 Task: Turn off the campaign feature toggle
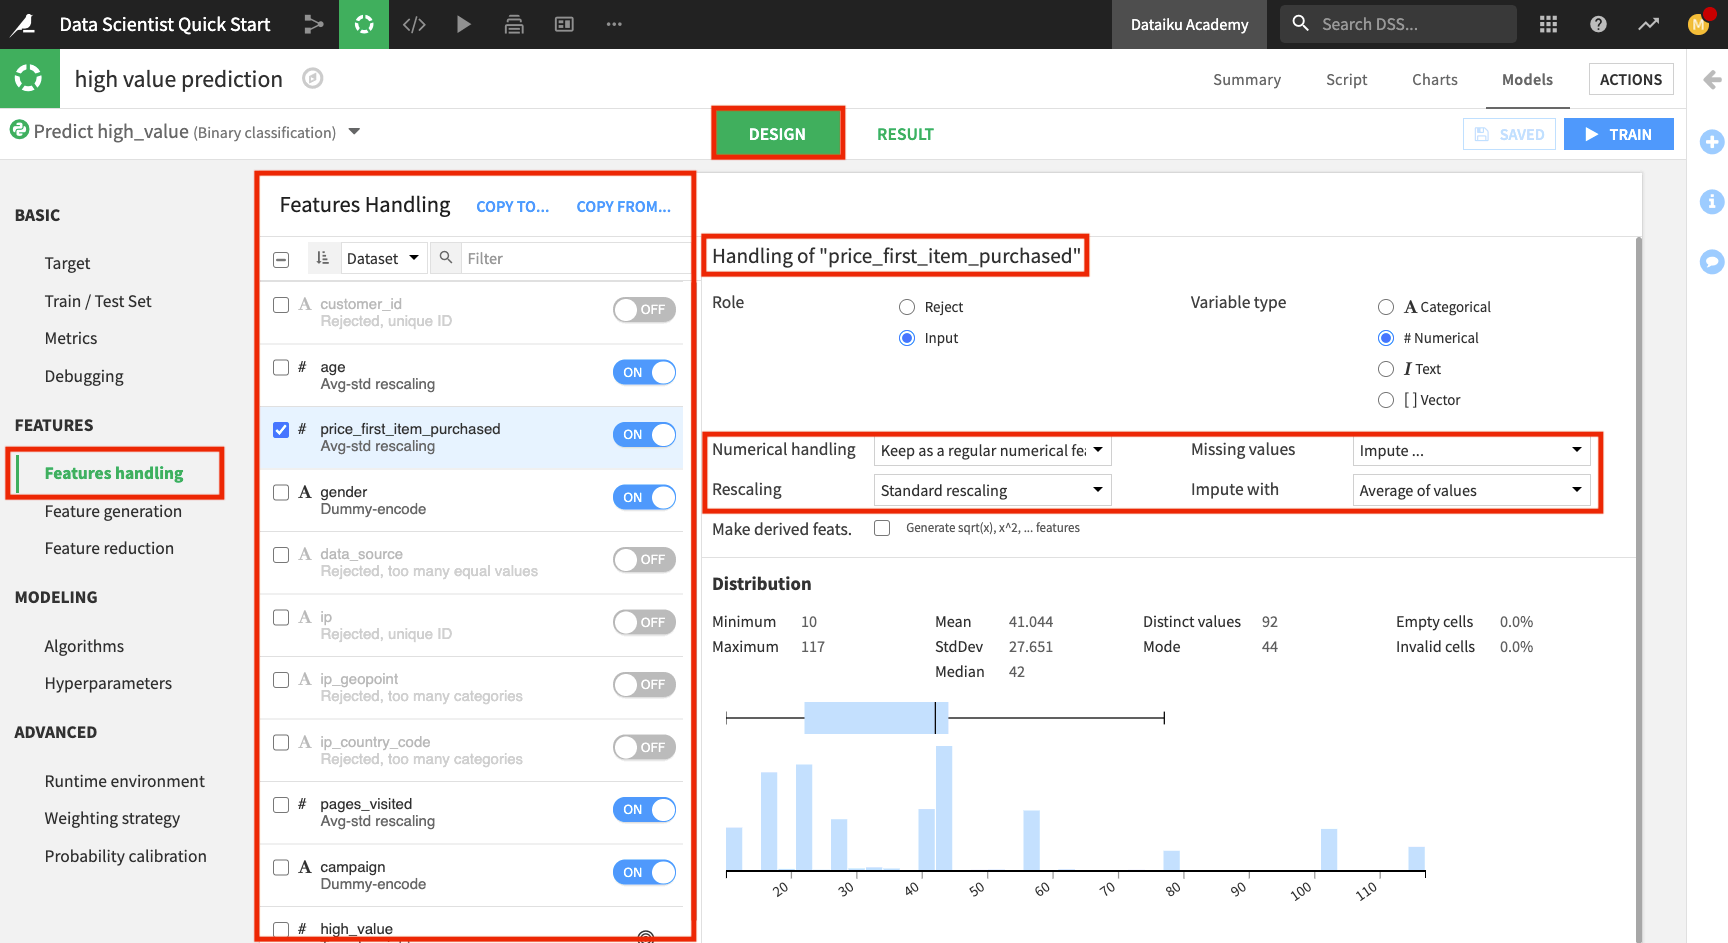[x=644, y=872]
